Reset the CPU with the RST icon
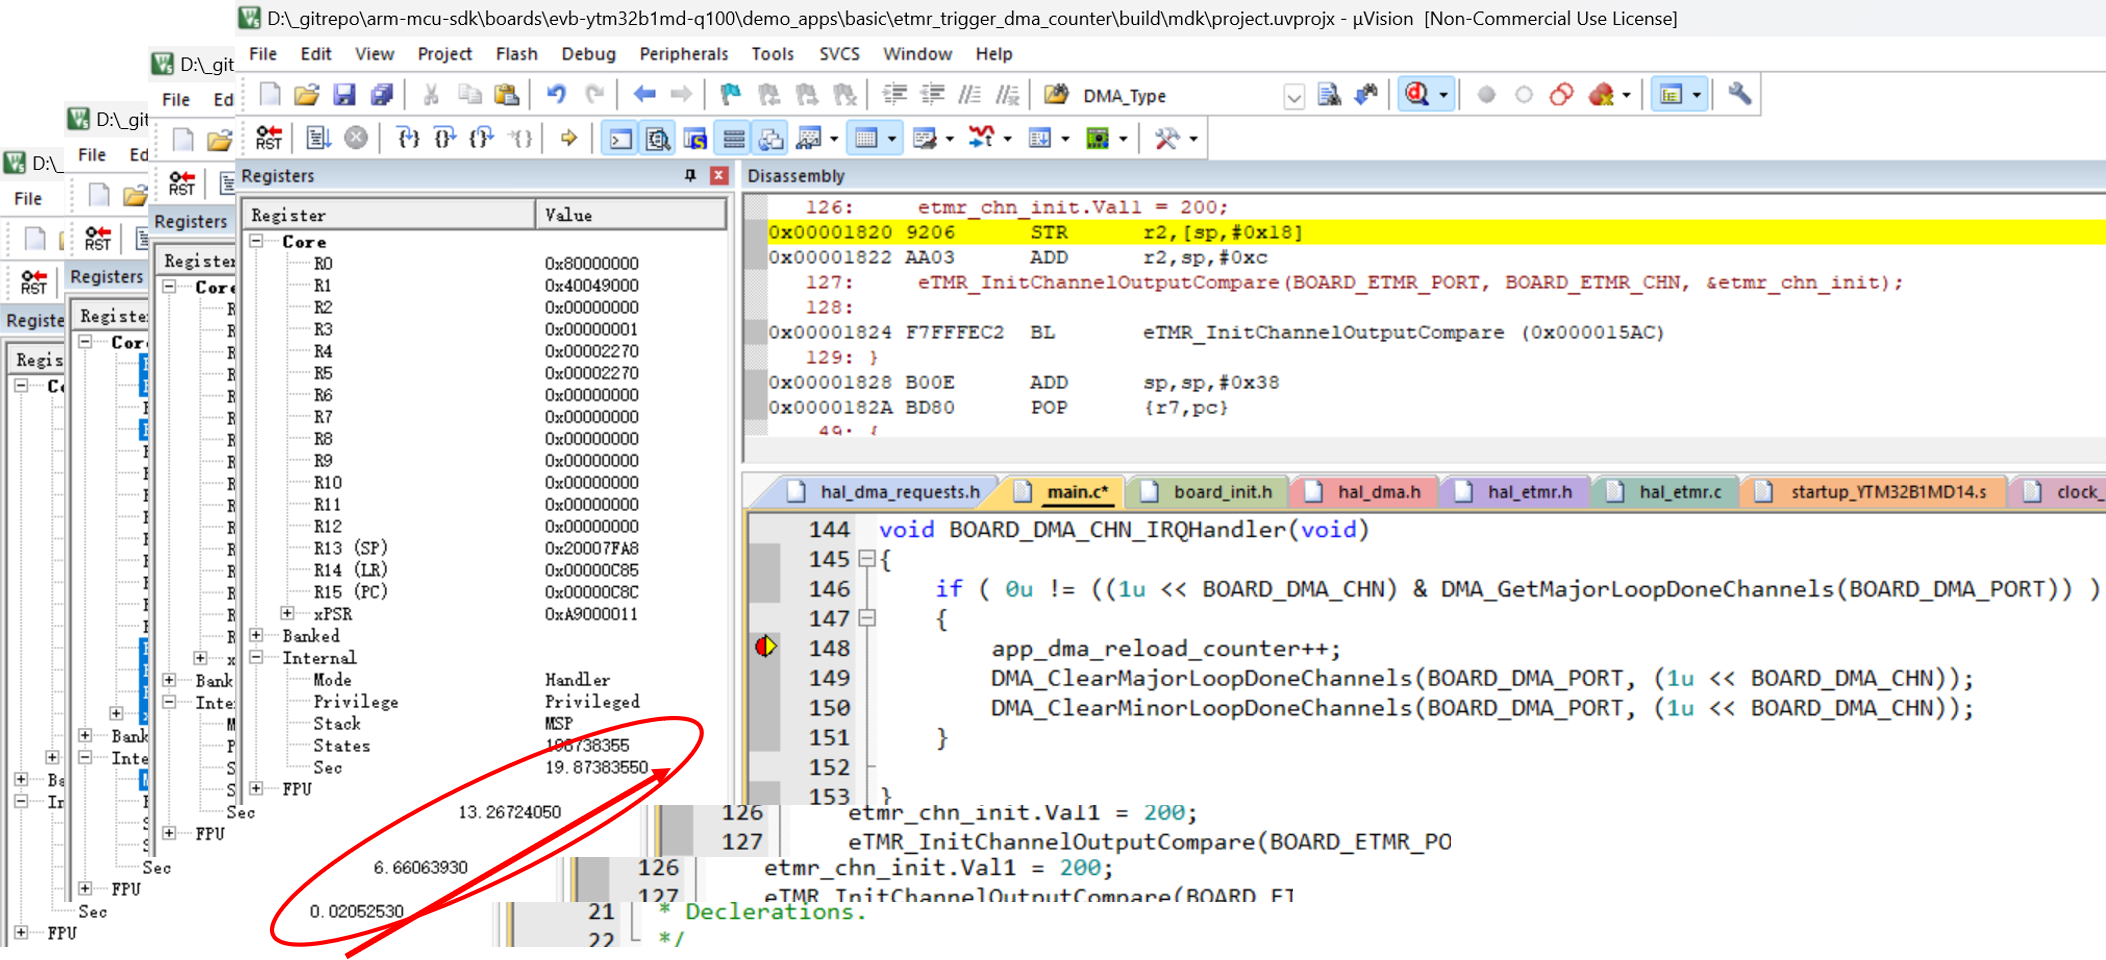Screen dimensions: 2106x960 [x=269, y=138]
